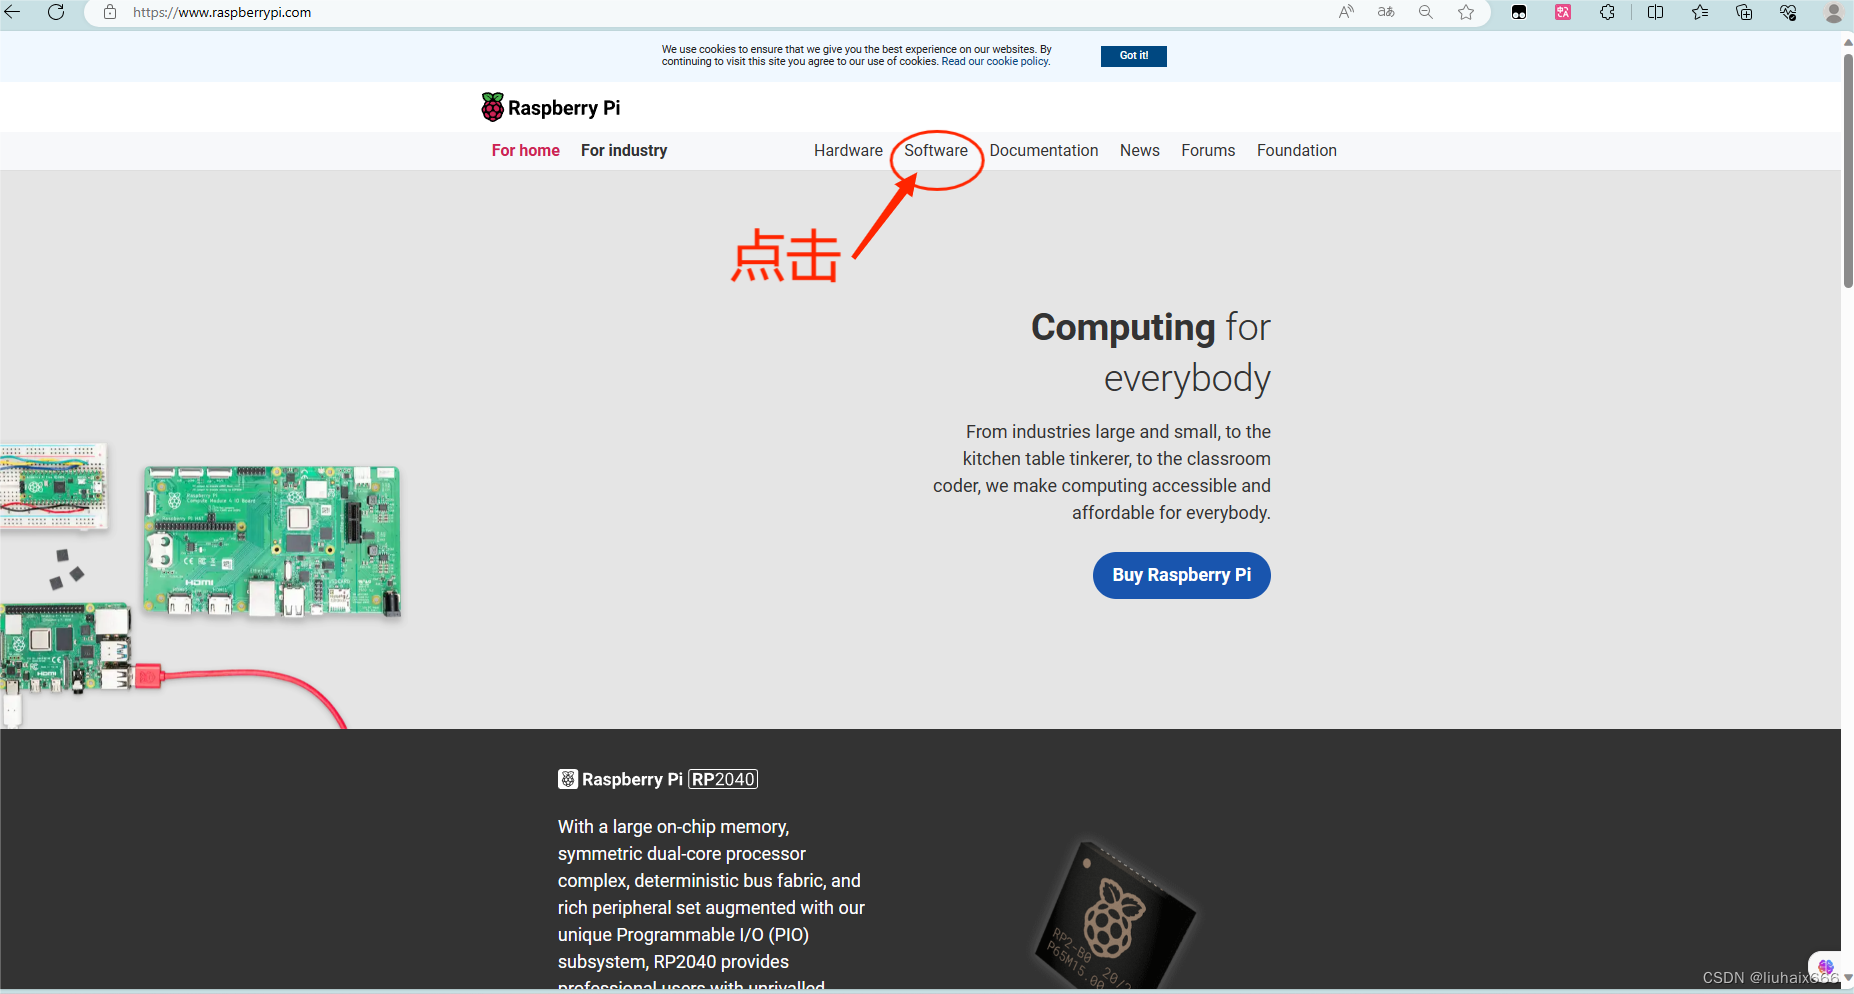The height and width of the screenshot is (994, 1854).
Task: Click the Raspberry Pi logo
Action: (x=551, y=107)
